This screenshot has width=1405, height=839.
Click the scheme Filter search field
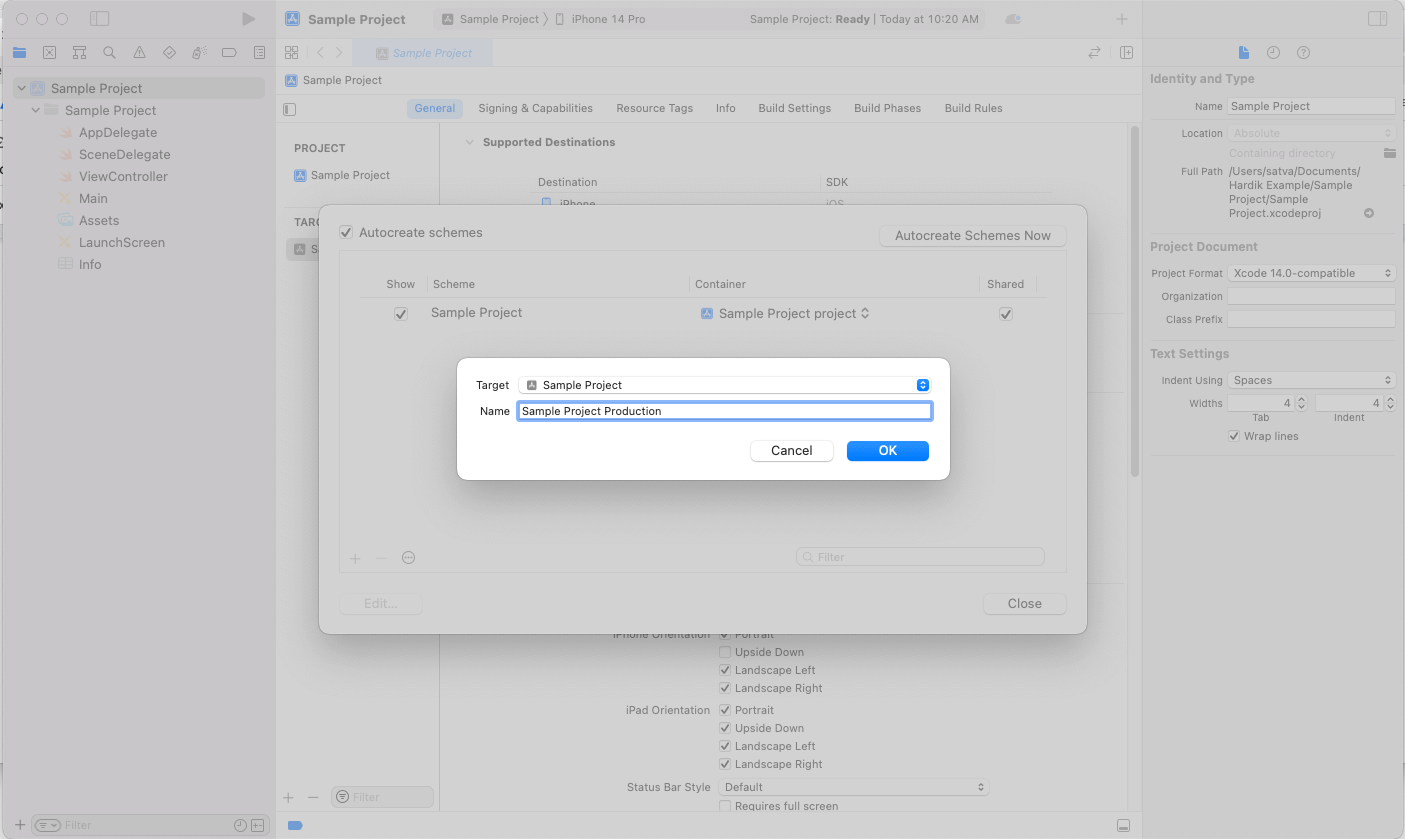point(920,557)
